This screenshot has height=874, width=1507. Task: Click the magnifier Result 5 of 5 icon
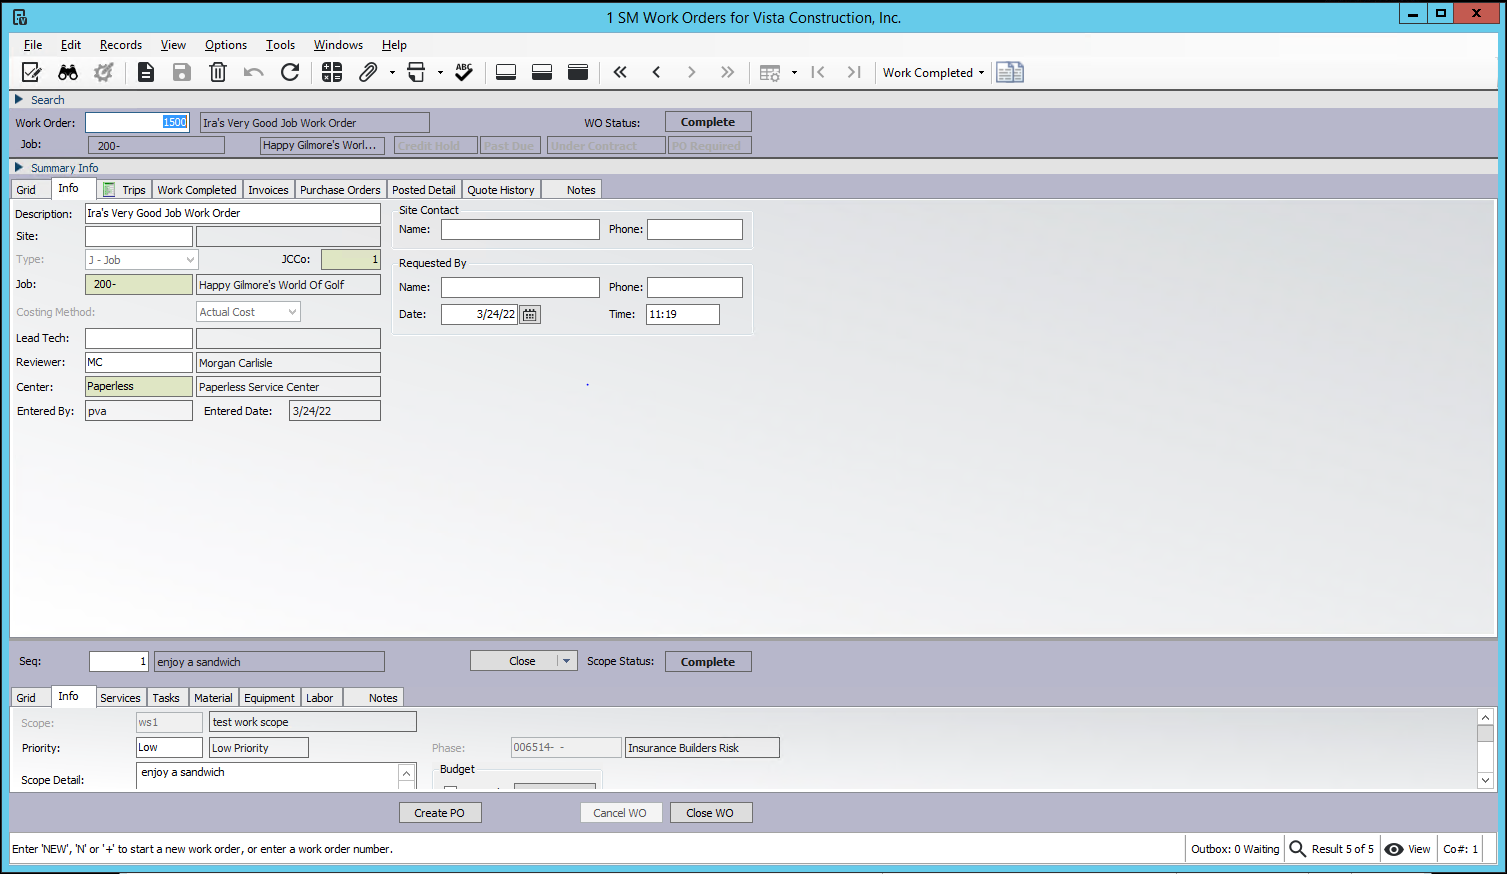click(1297, 848)
